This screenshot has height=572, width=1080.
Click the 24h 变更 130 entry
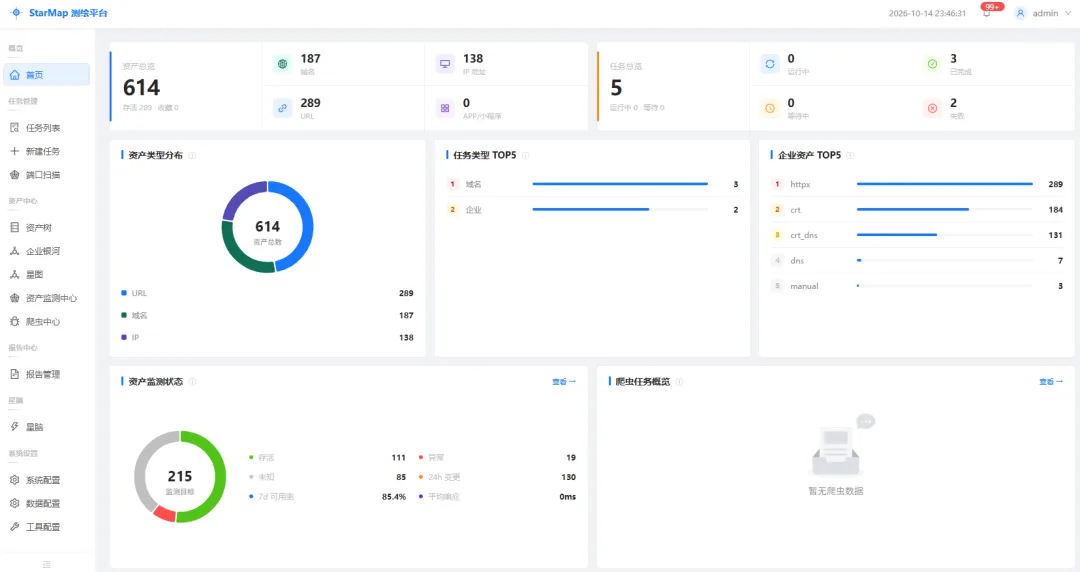pyautogui.click(x=497, y=477)
